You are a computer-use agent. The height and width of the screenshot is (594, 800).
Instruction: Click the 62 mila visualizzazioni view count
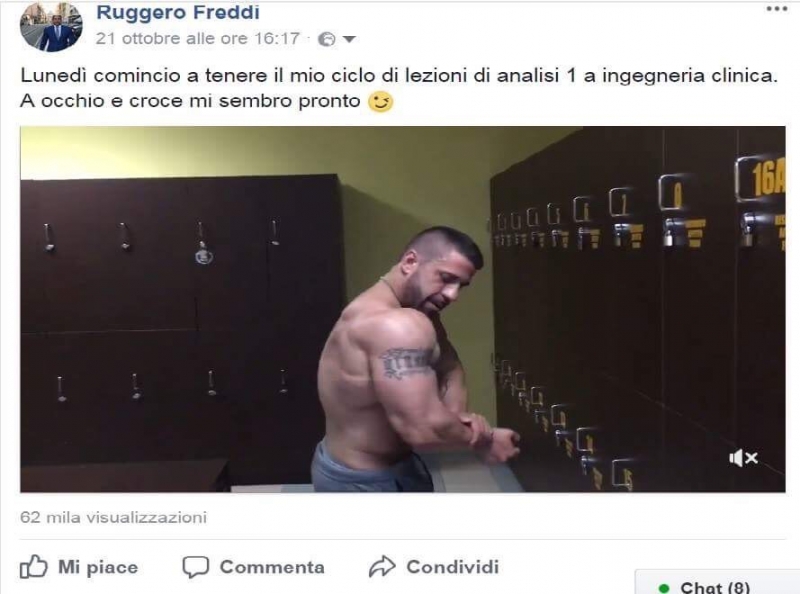(113, 517)
